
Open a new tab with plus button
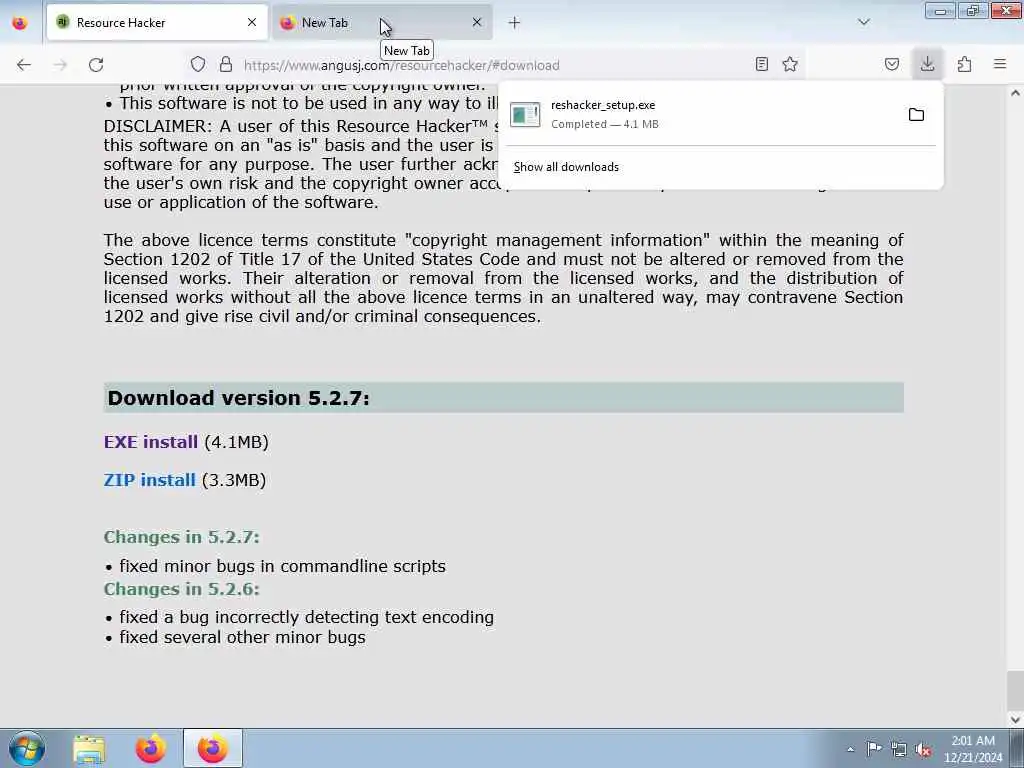click(515, 23)
